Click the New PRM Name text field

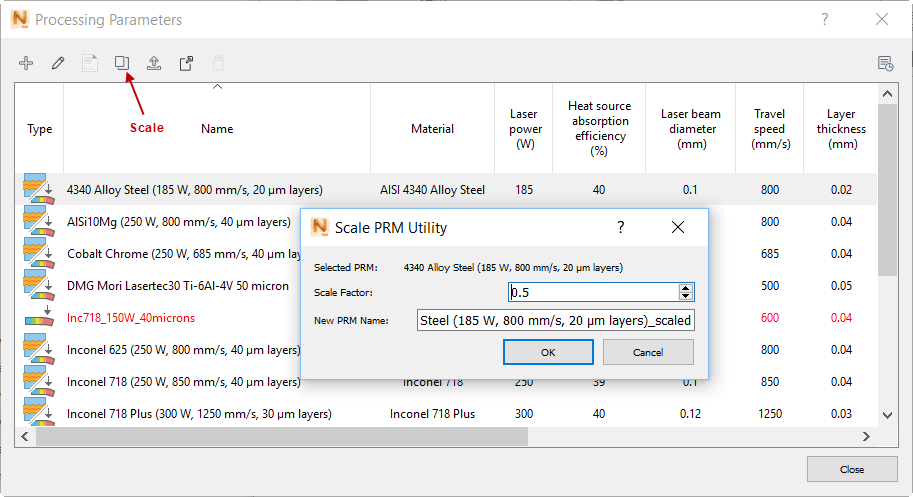555,321
